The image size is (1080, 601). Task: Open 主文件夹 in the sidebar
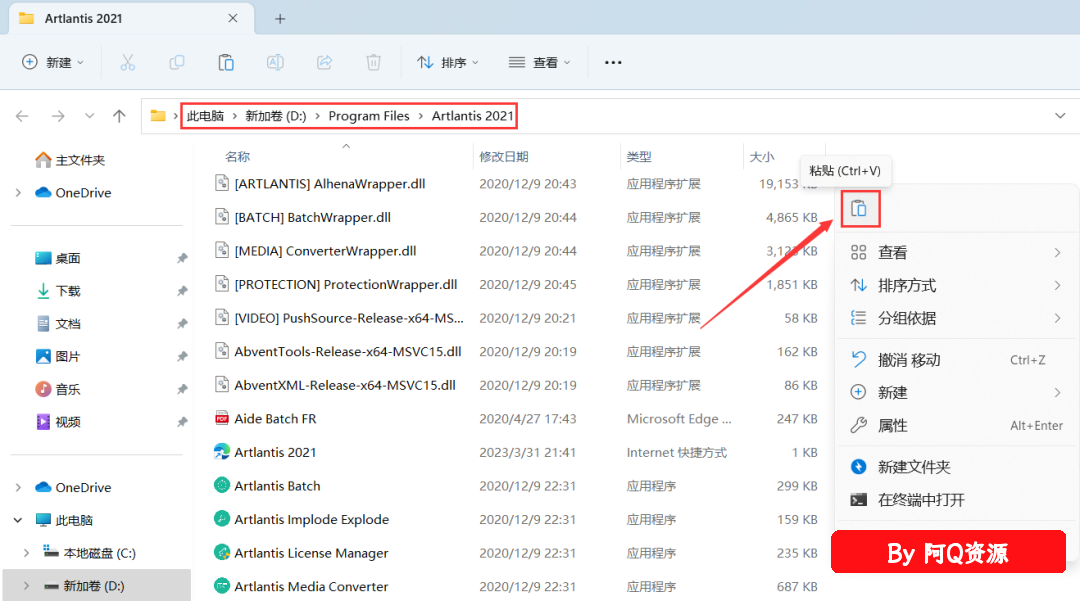[70, 160]
